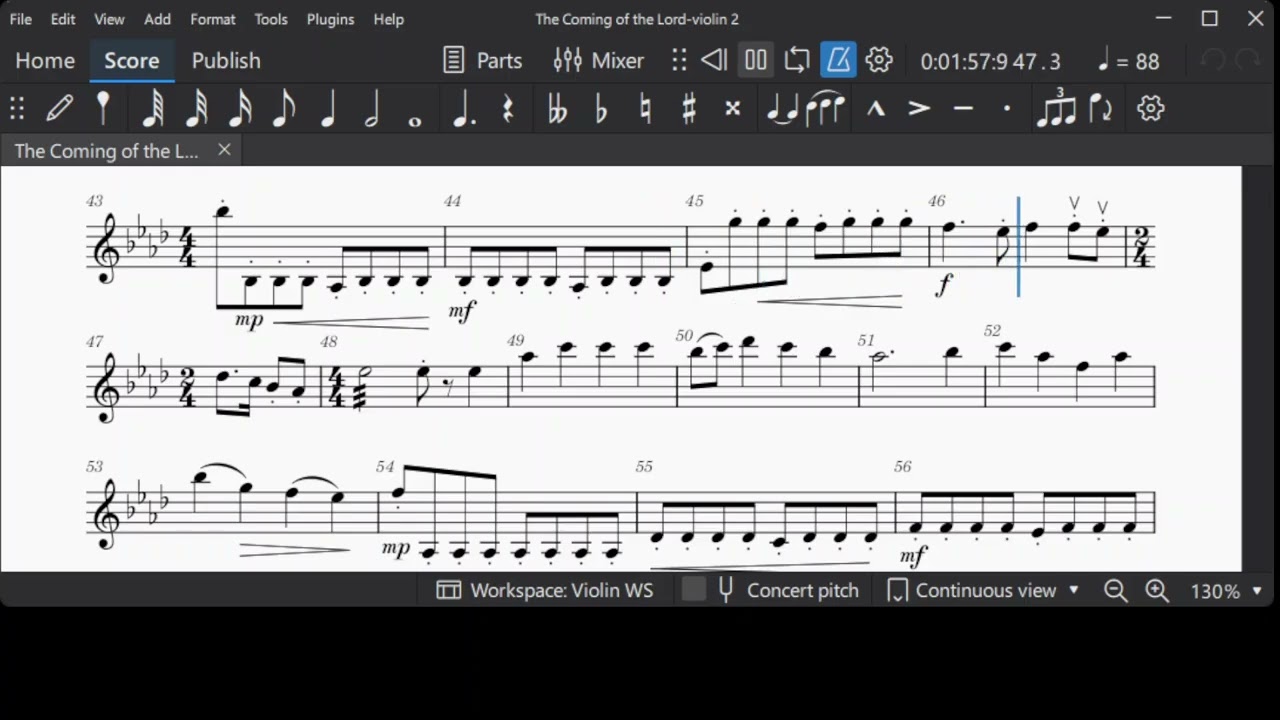Select the Score tab
Screen dimensions: 1280x720
[x=132, y=60]
